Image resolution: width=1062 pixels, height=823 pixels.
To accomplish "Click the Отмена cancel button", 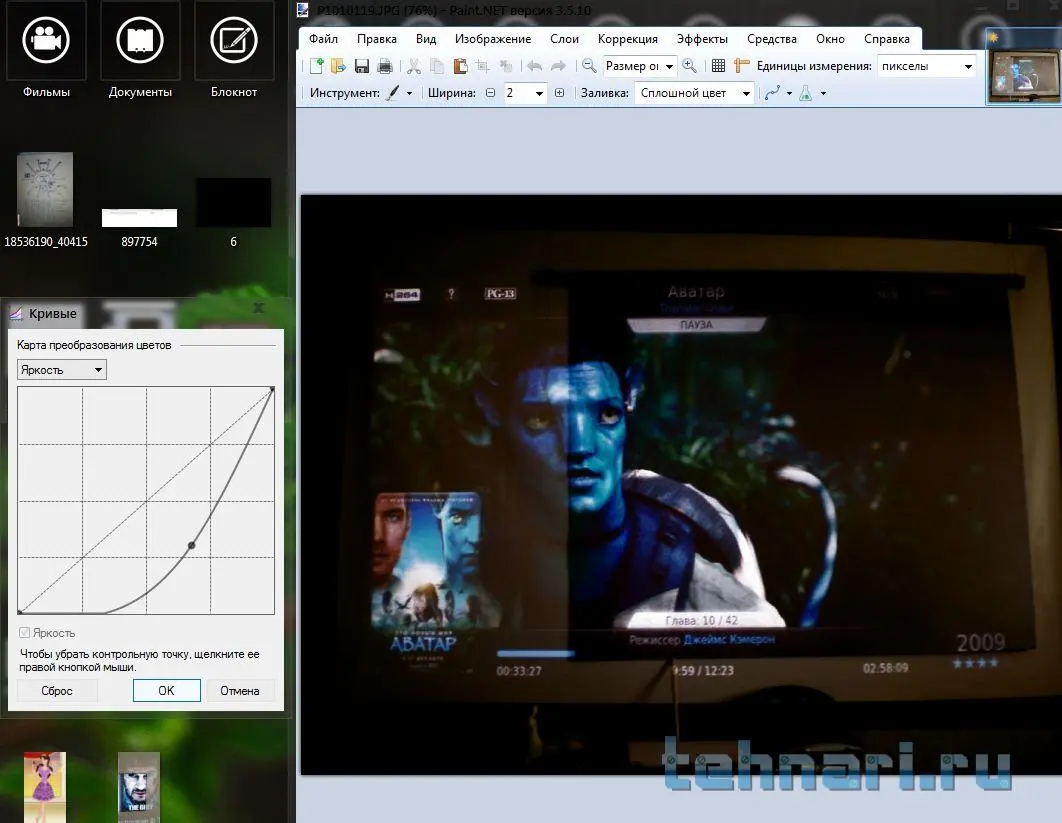I will [x=240, y=691].
